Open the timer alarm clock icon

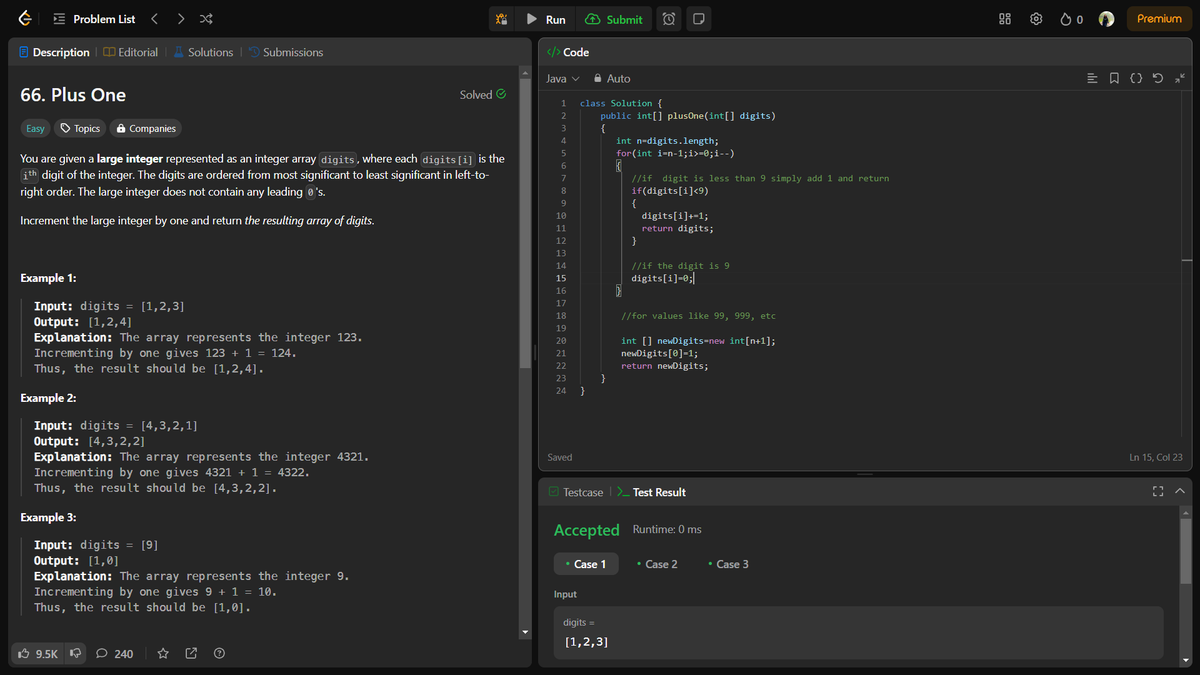[670, 19]
